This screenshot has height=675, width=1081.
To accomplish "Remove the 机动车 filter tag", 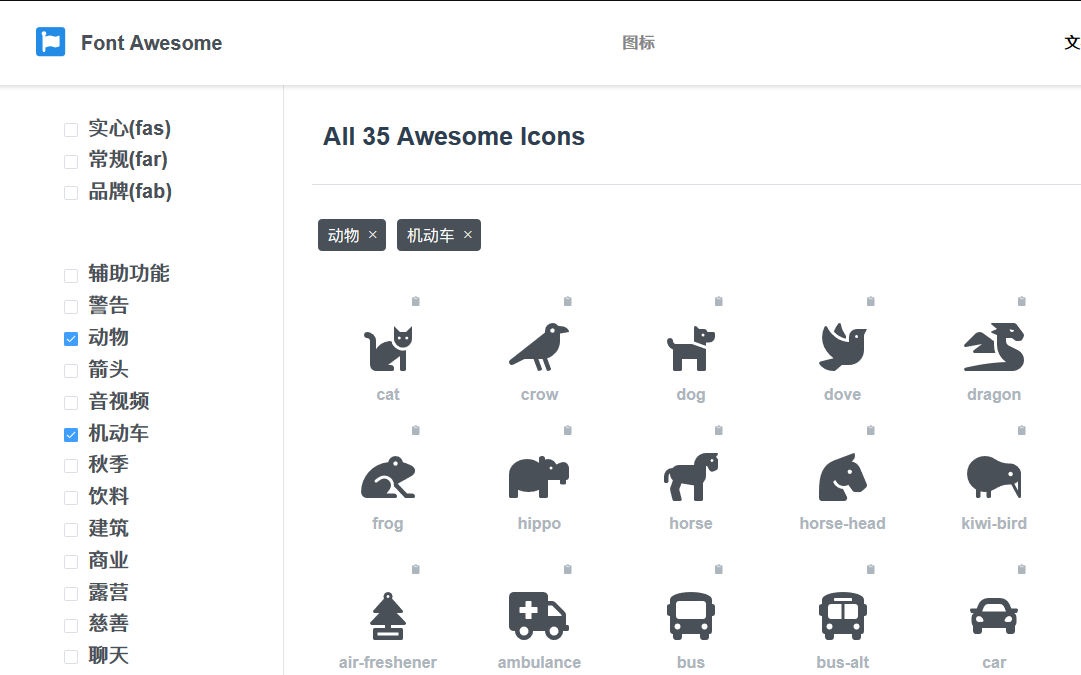I will pyautogui.click(x=467, y=235).
